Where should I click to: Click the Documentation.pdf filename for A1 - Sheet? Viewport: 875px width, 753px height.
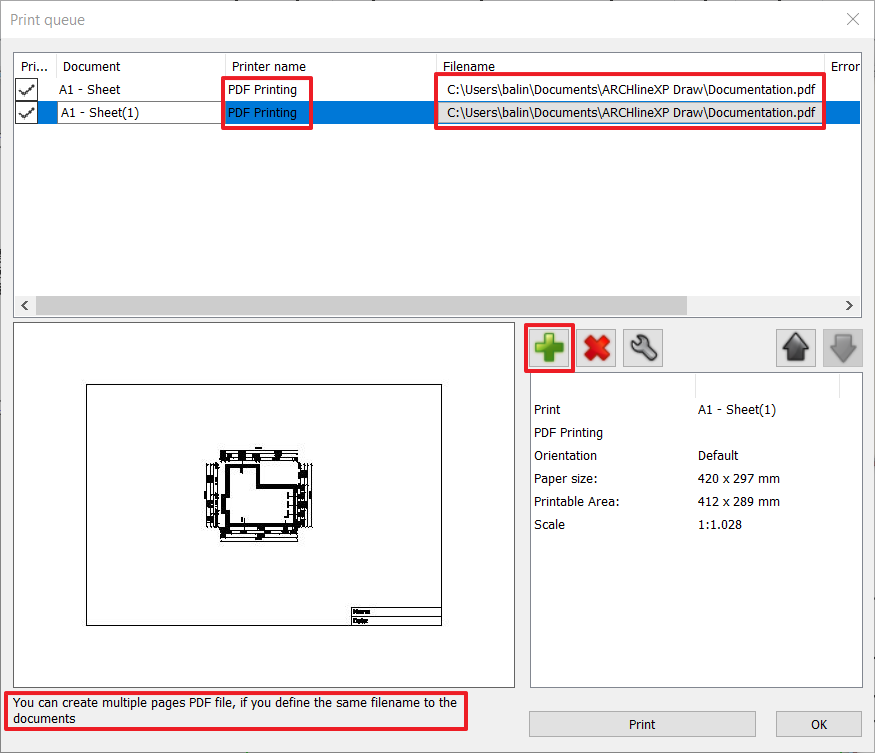pos(629,89)
